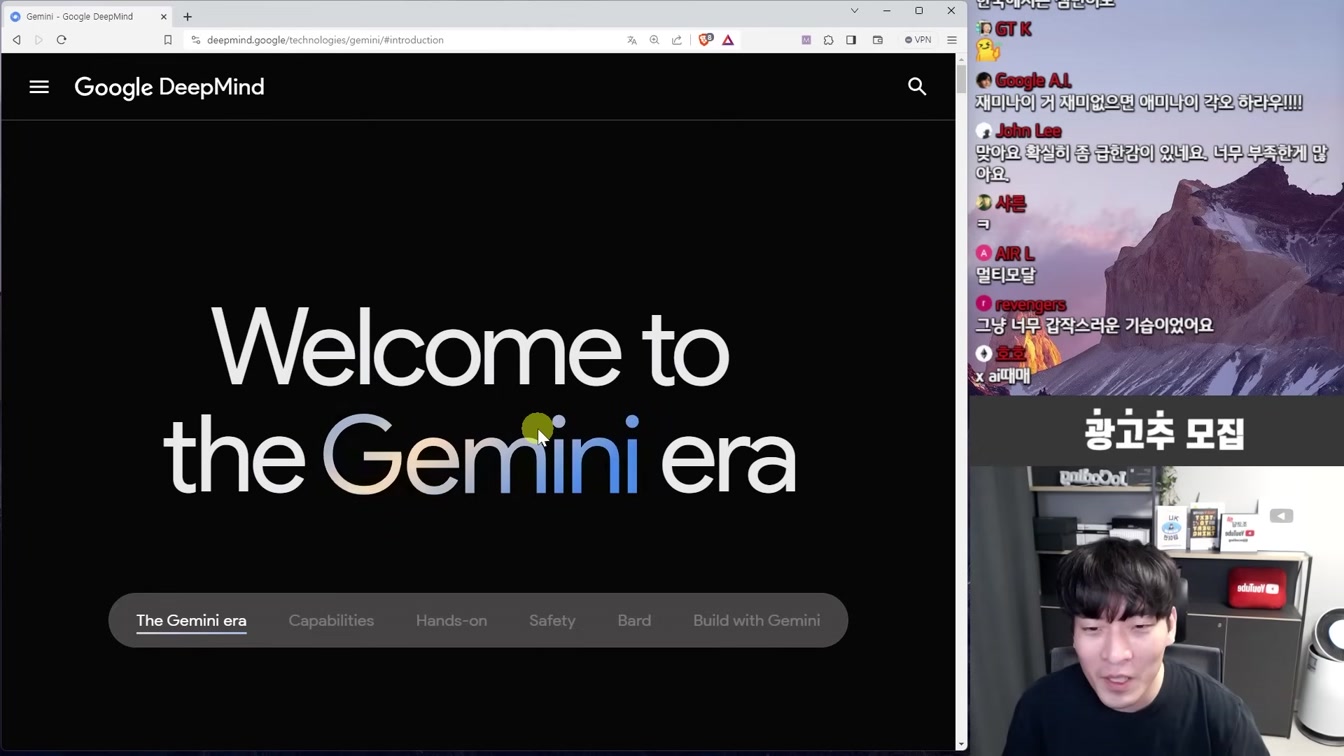The image size is (1344, 756).
Task: Open the Brave Wallet
Action: click(x=878, y=40)
